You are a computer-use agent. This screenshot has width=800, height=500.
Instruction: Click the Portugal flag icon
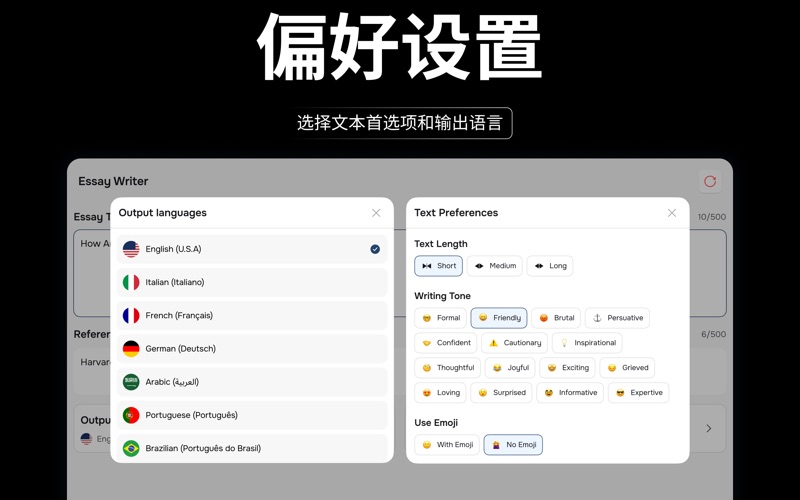131,415
